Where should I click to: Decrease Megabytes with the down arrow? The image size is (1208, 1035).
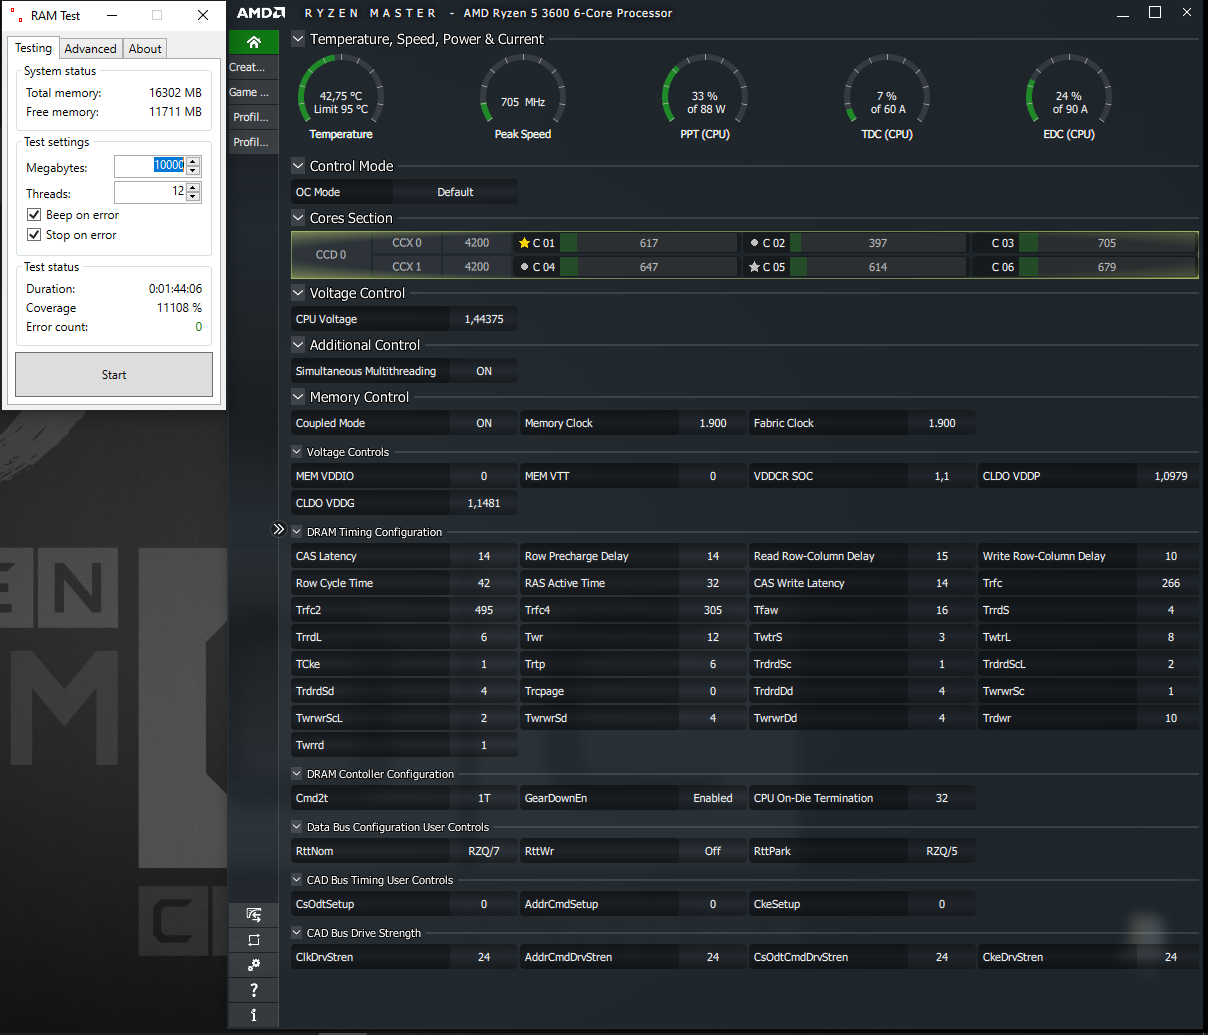click(x=193, y=171)
